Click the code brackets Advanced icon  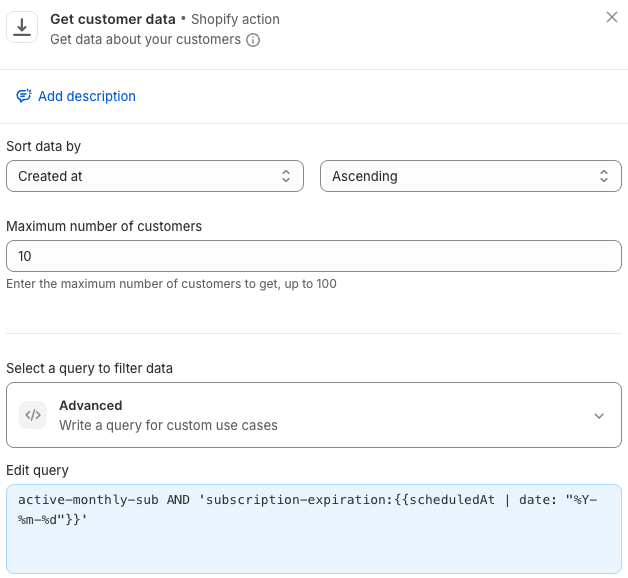33,415
